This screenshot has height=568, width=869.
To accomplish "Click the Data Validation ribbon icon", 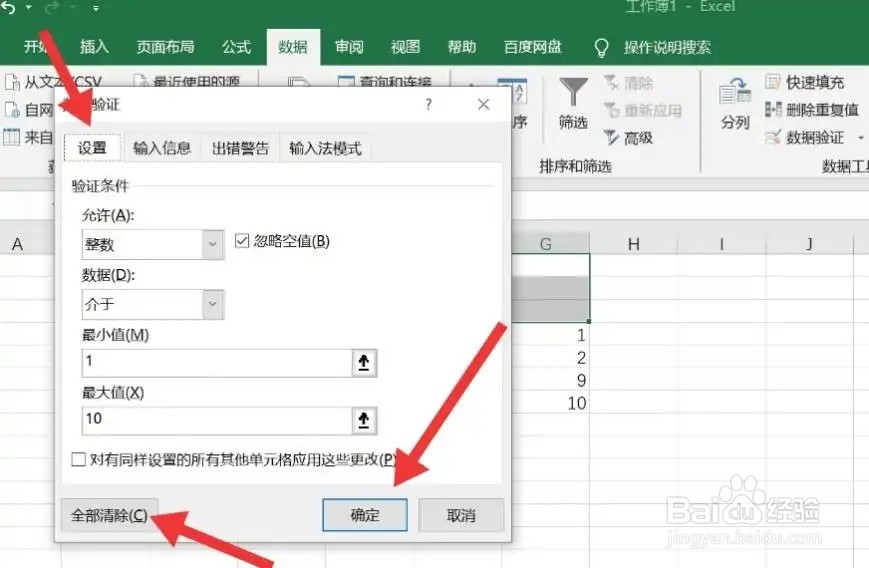I will (773, 136).
